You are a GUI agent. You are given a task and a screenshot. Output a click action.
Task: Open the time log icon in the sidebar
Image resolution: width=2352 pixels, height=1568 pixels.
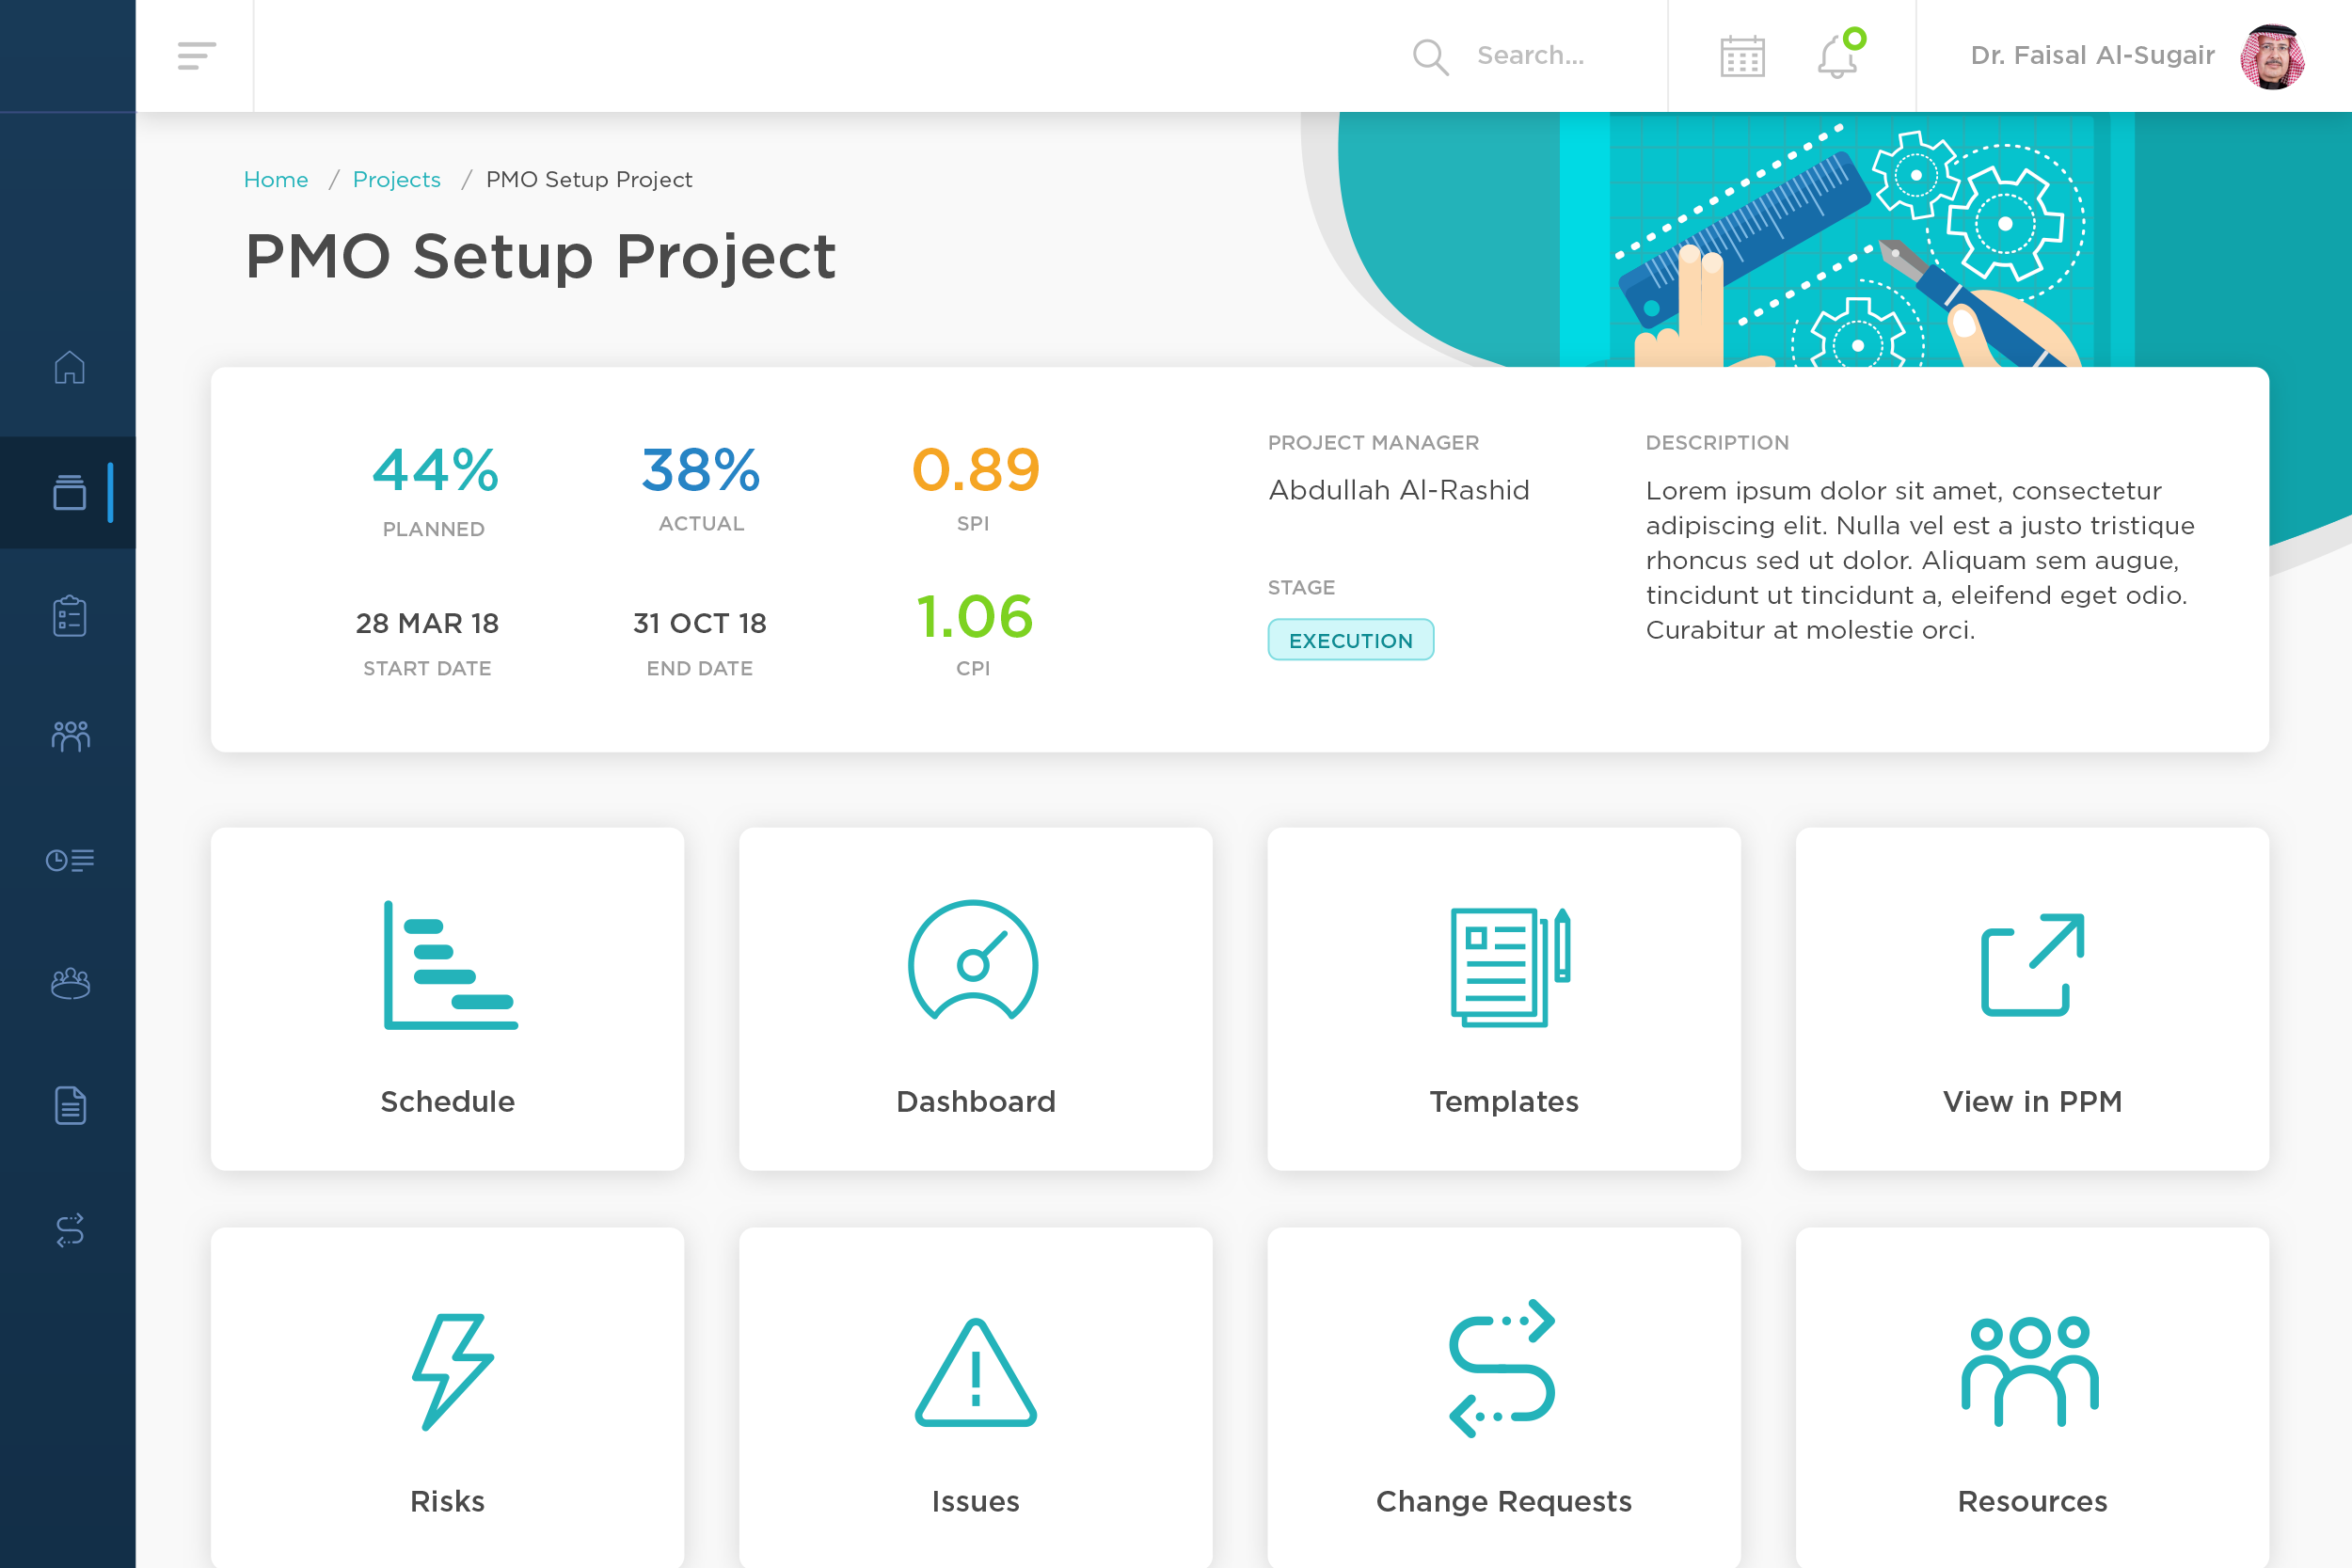68,859
